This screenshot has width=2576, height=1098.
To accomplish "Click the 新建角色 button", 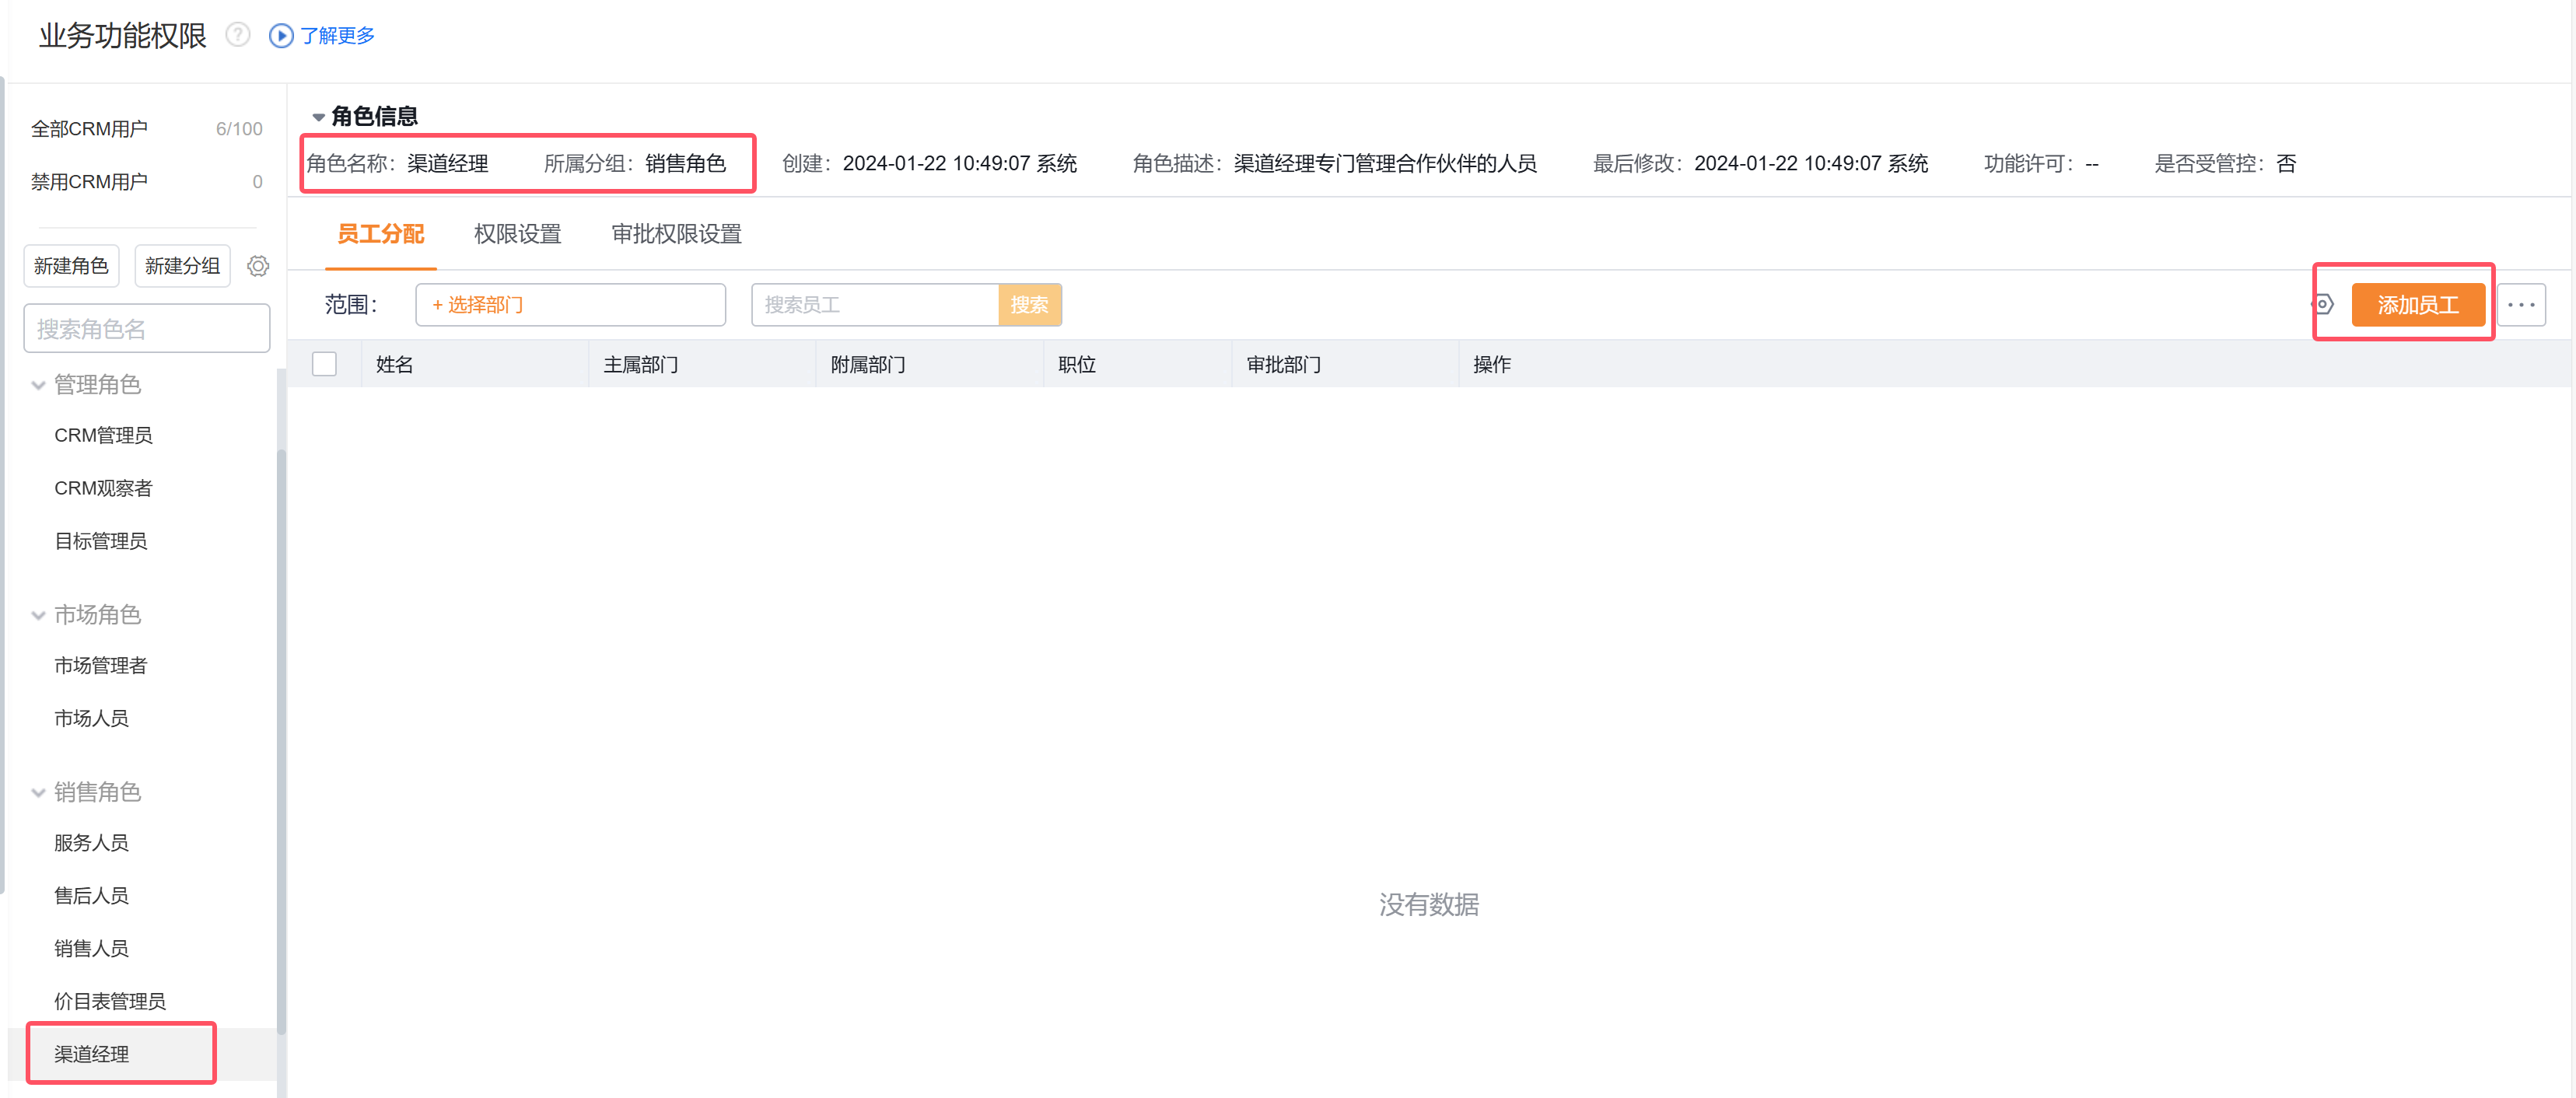I will coord(71,266).
